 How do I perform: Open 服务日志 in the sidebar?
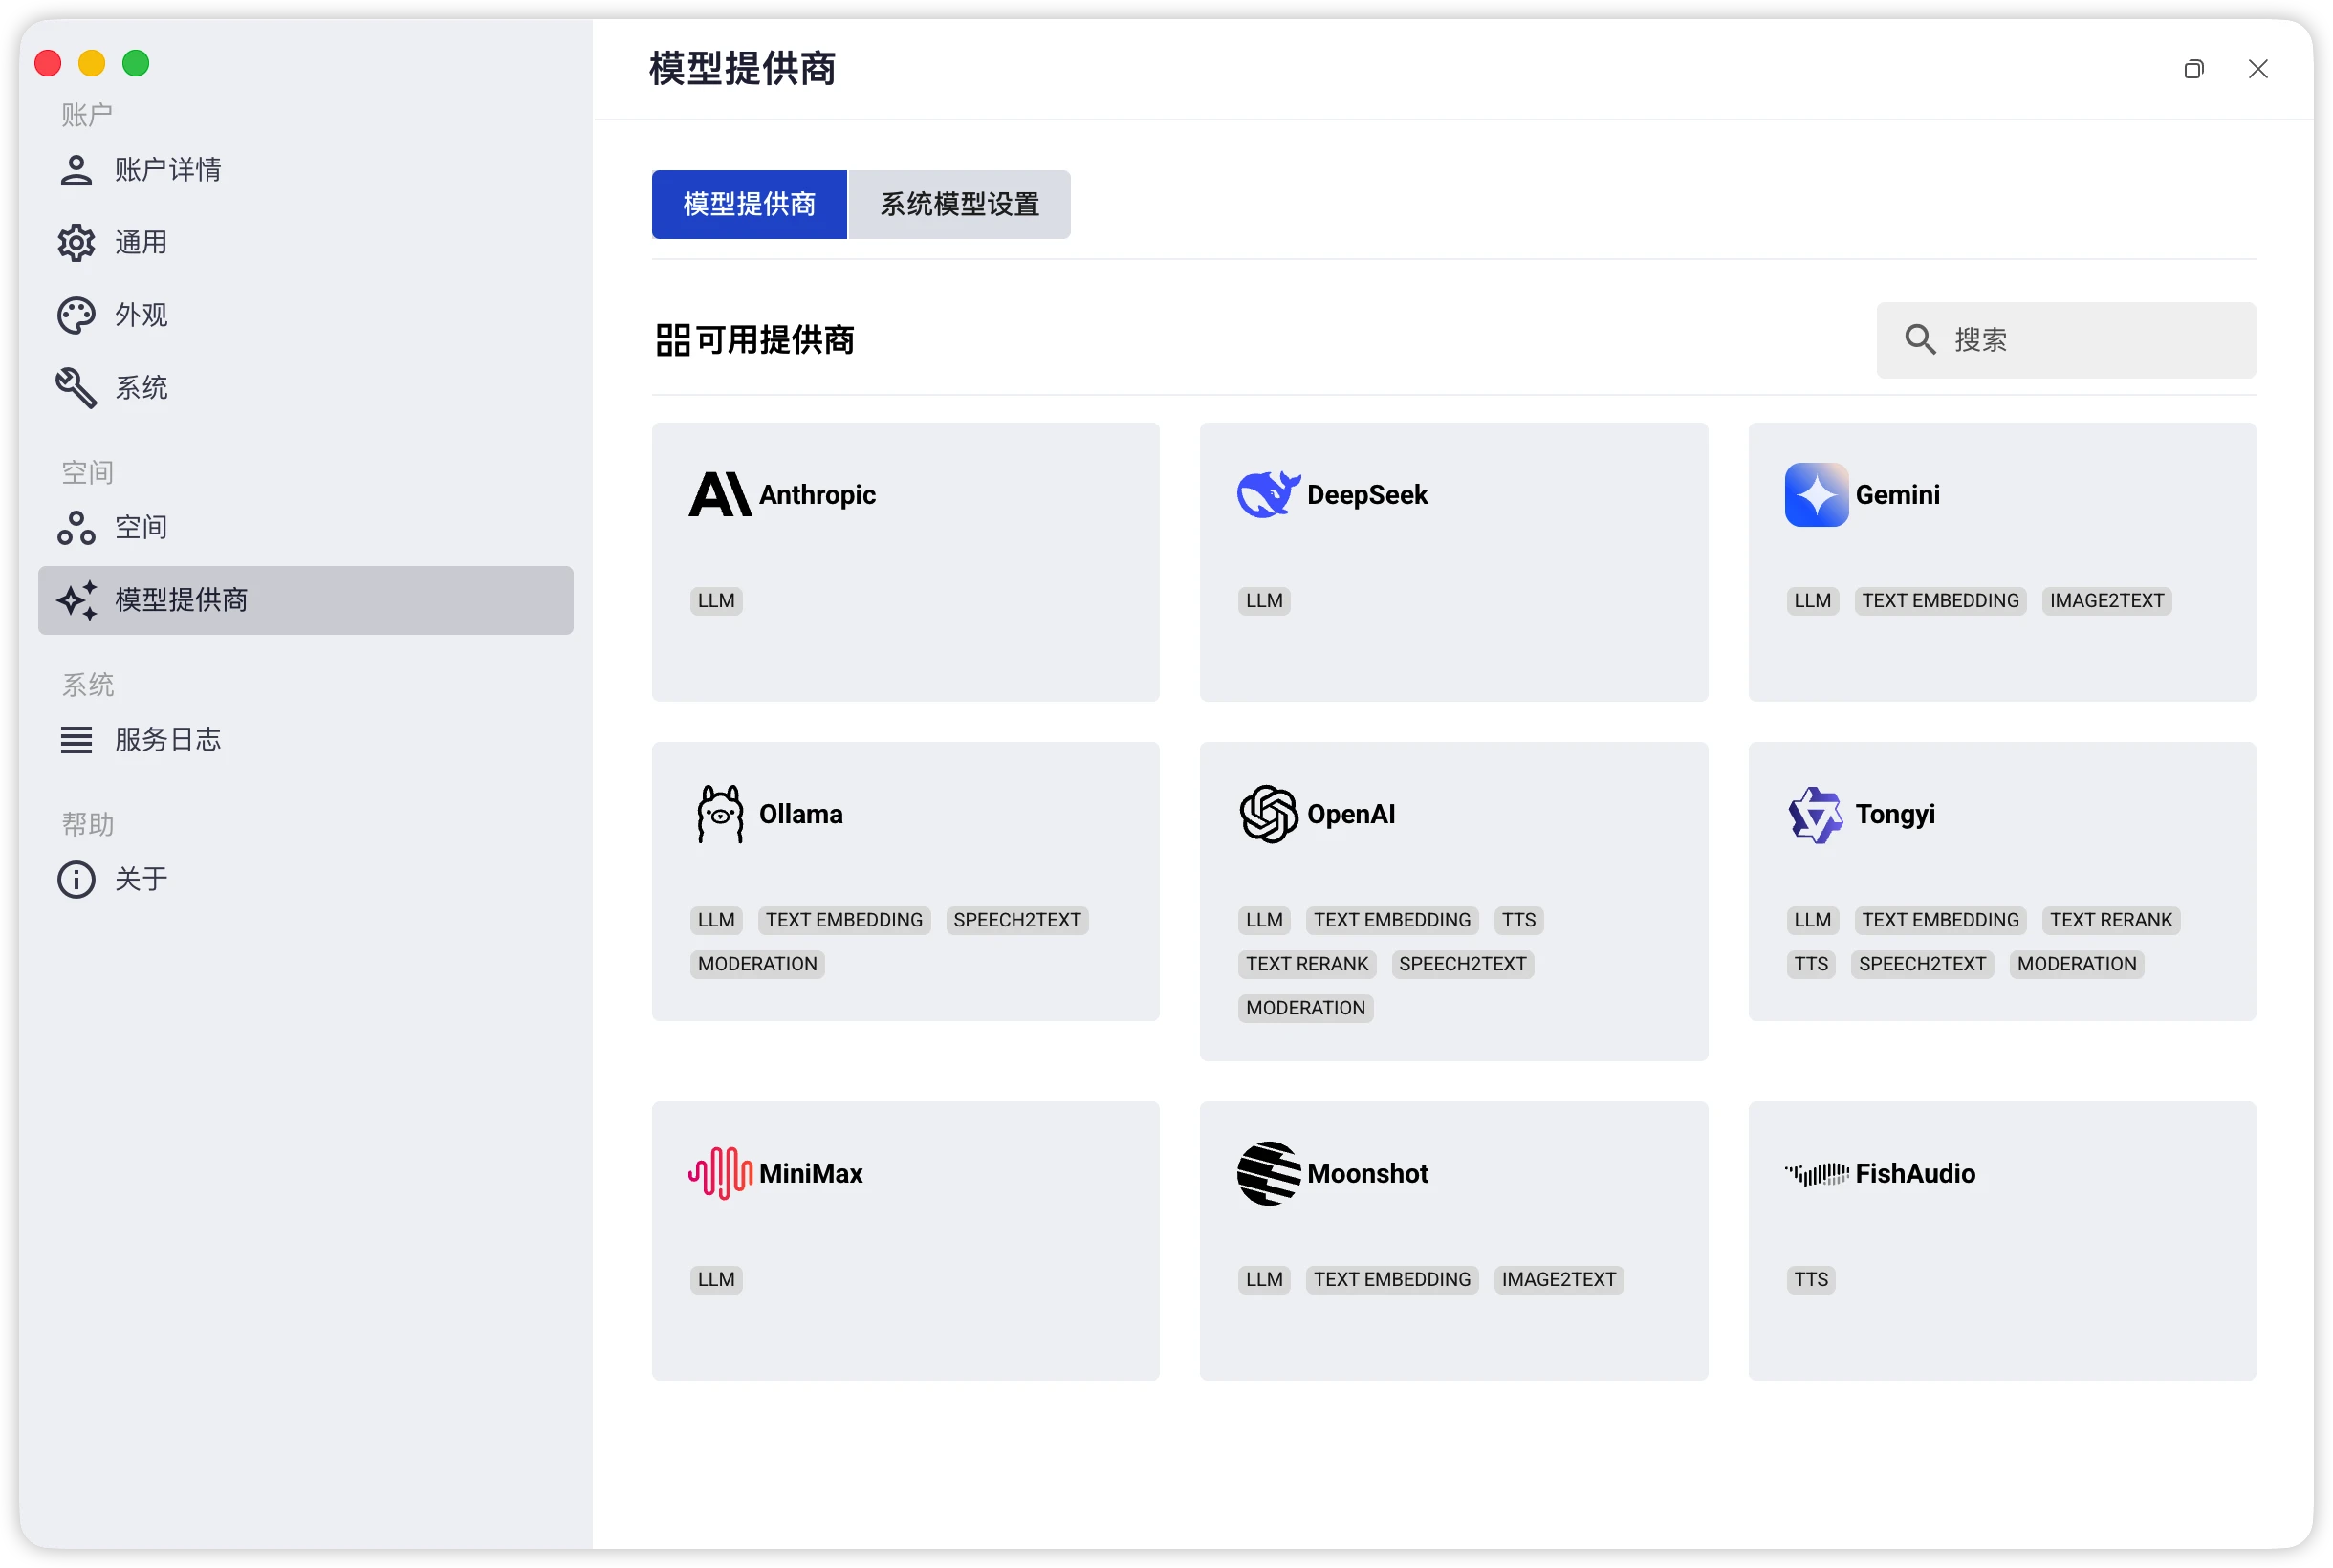coord(306,740)
